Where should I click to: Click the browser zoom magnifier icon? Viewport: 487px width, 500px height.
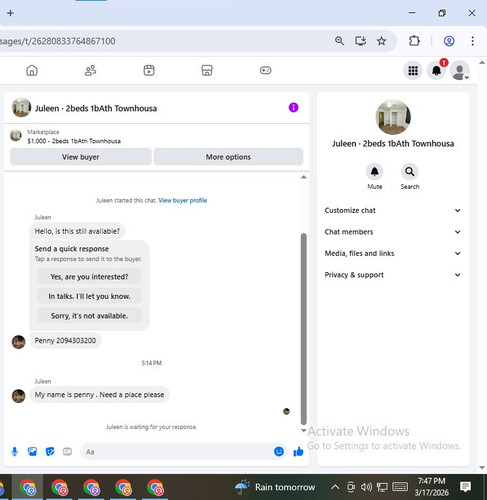(339, 41)
